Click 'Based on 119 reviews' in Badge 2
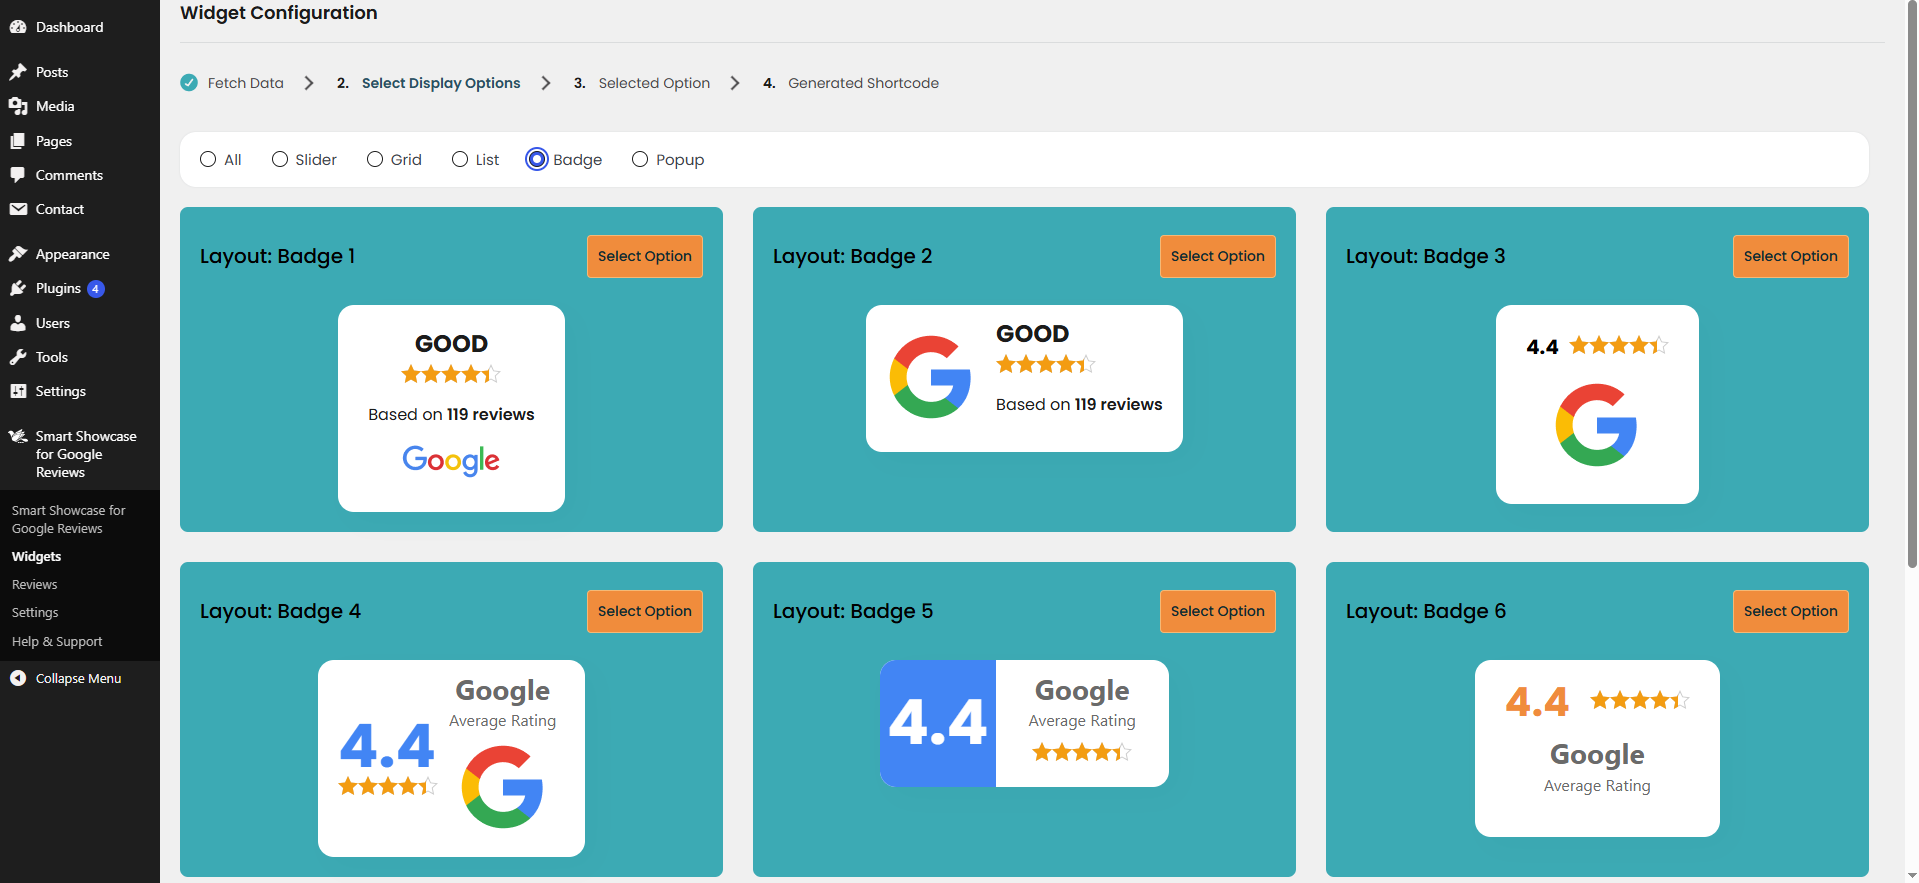 tap(1079, 404)
